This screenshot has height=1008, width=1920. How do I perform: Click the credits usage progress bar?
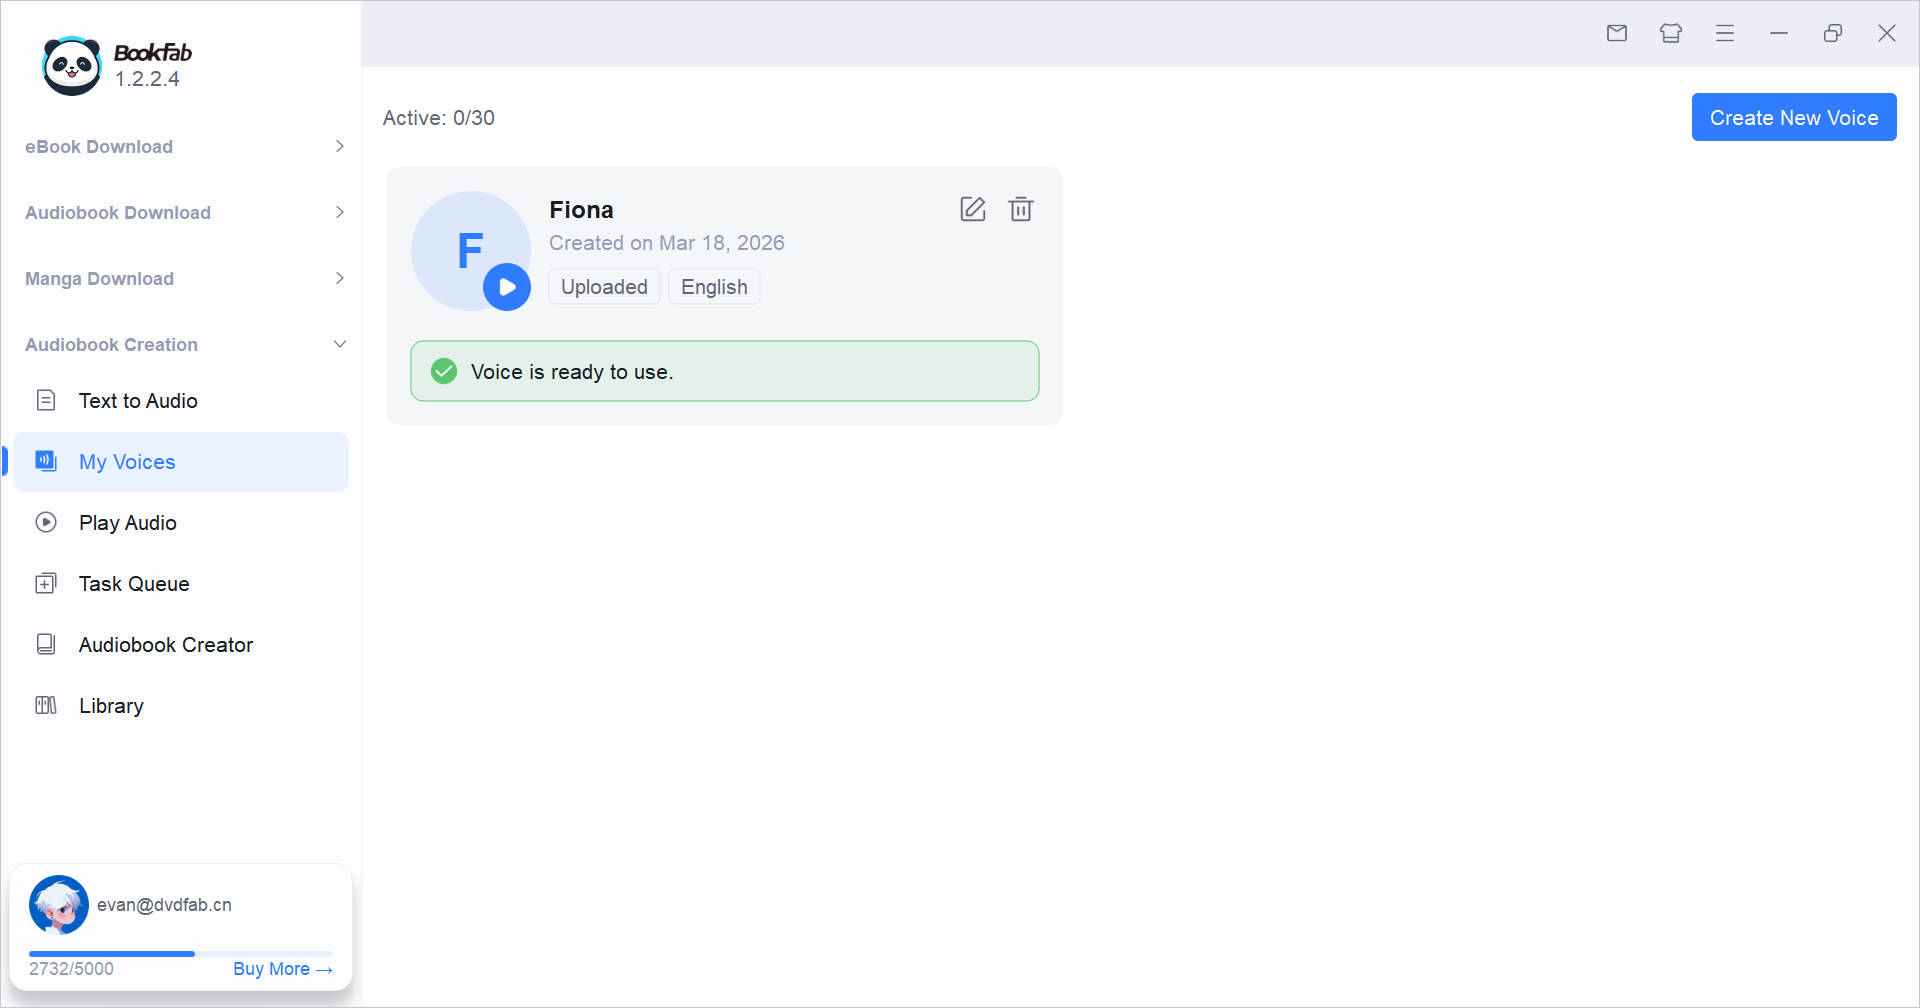[x=180, y=954]
